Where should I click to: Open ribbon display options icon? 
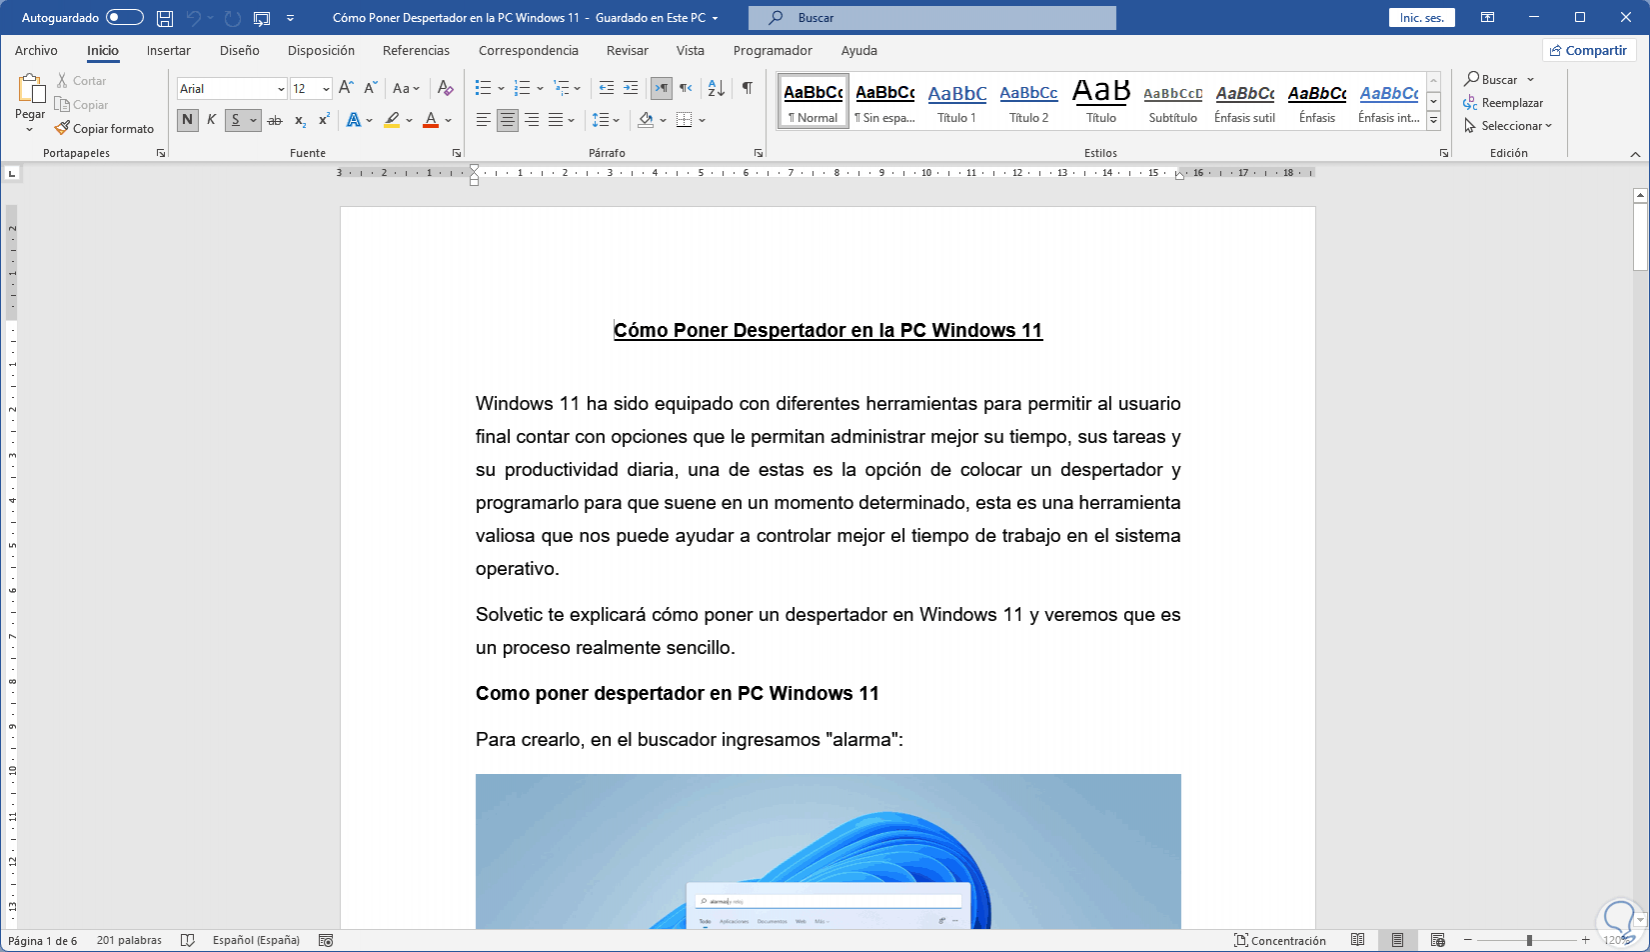(x=1488, y=18)
